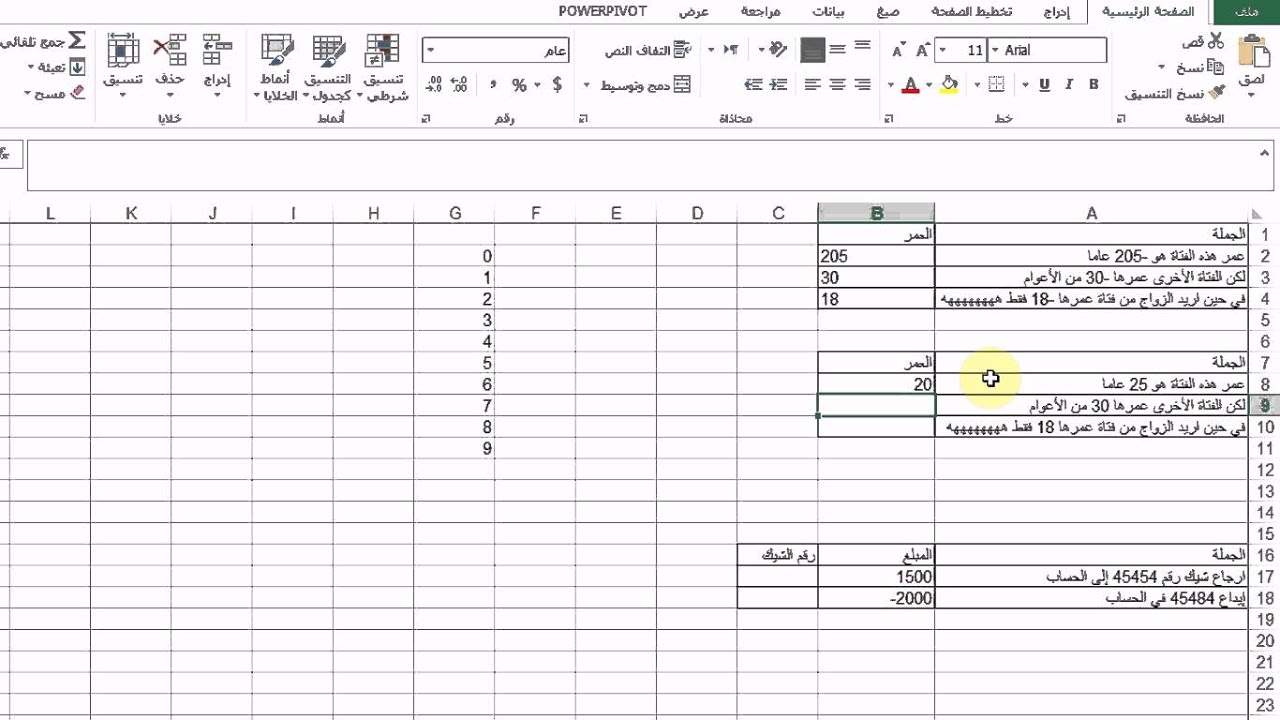Apply the Comma Style number format
This screenshot has height=720, width=1280.
[x=493, y=85]
